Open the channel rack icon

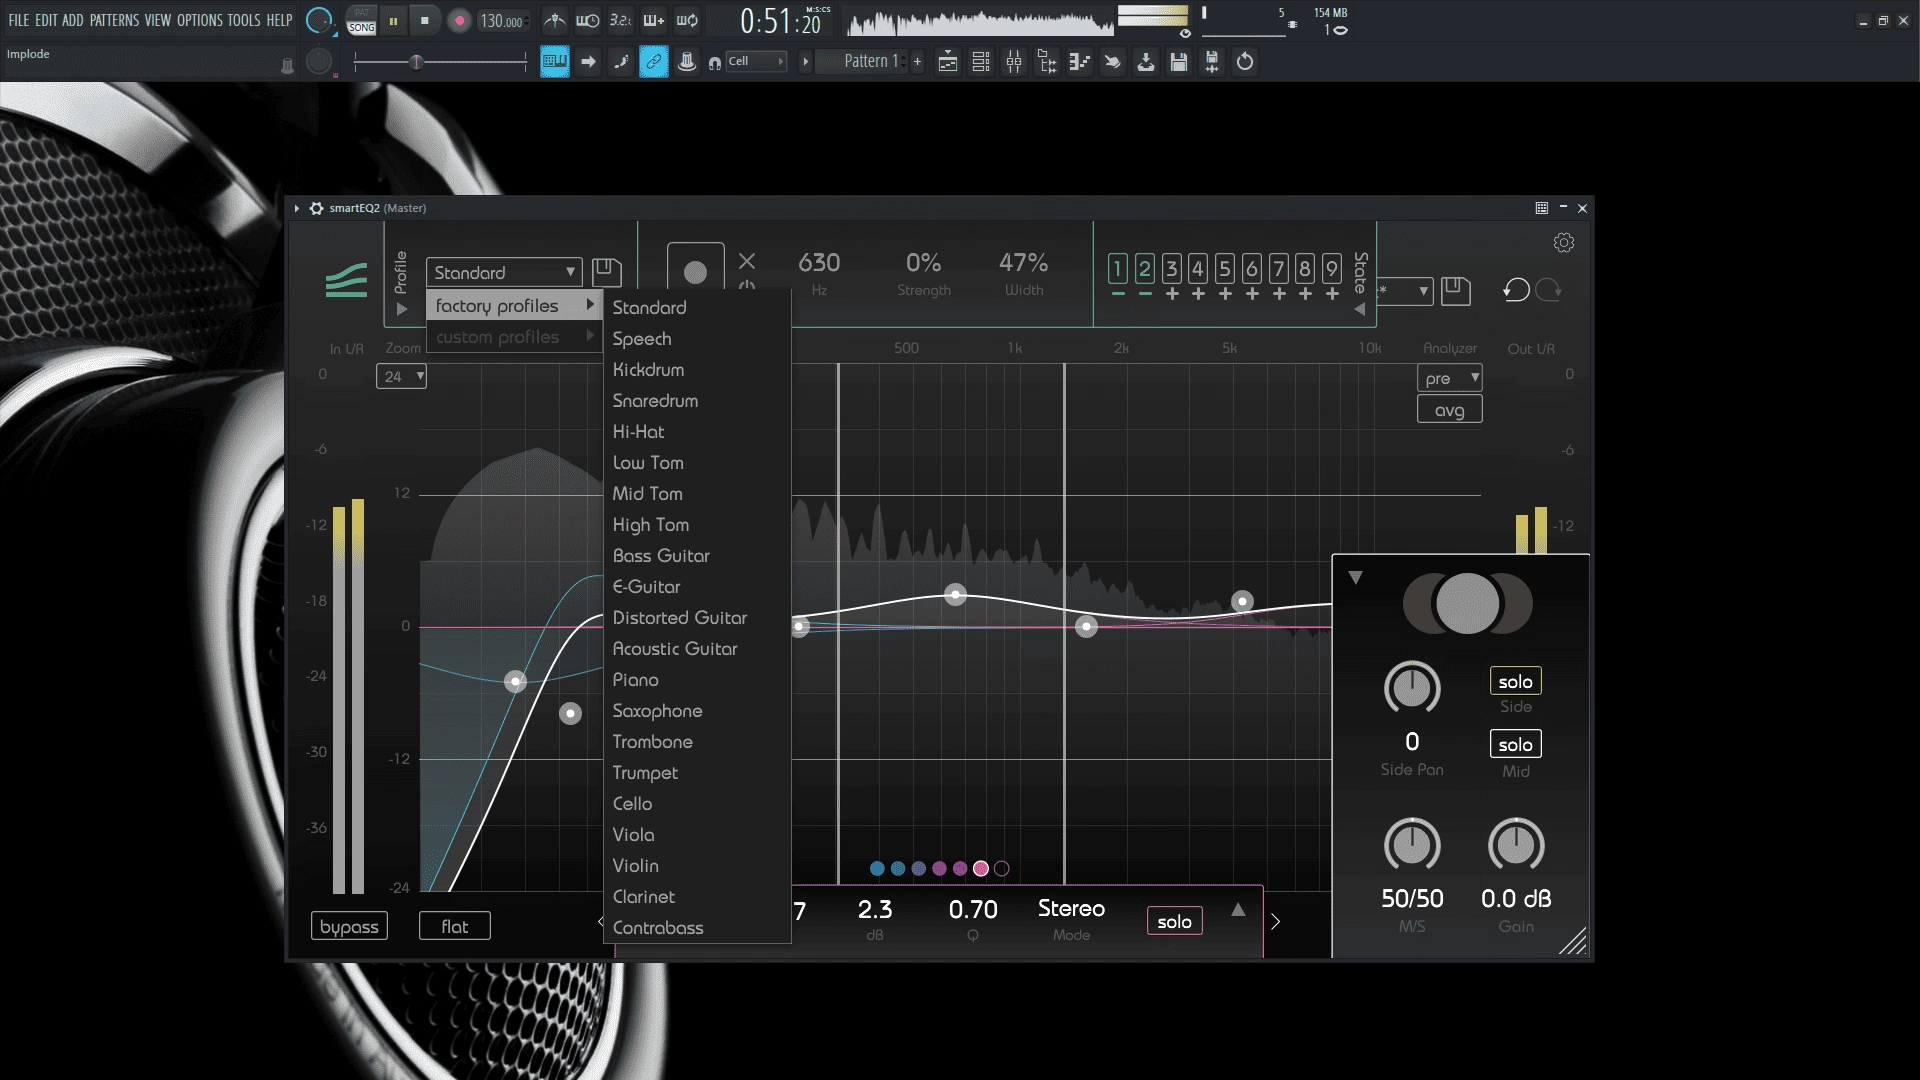click(x=981, y=62)
